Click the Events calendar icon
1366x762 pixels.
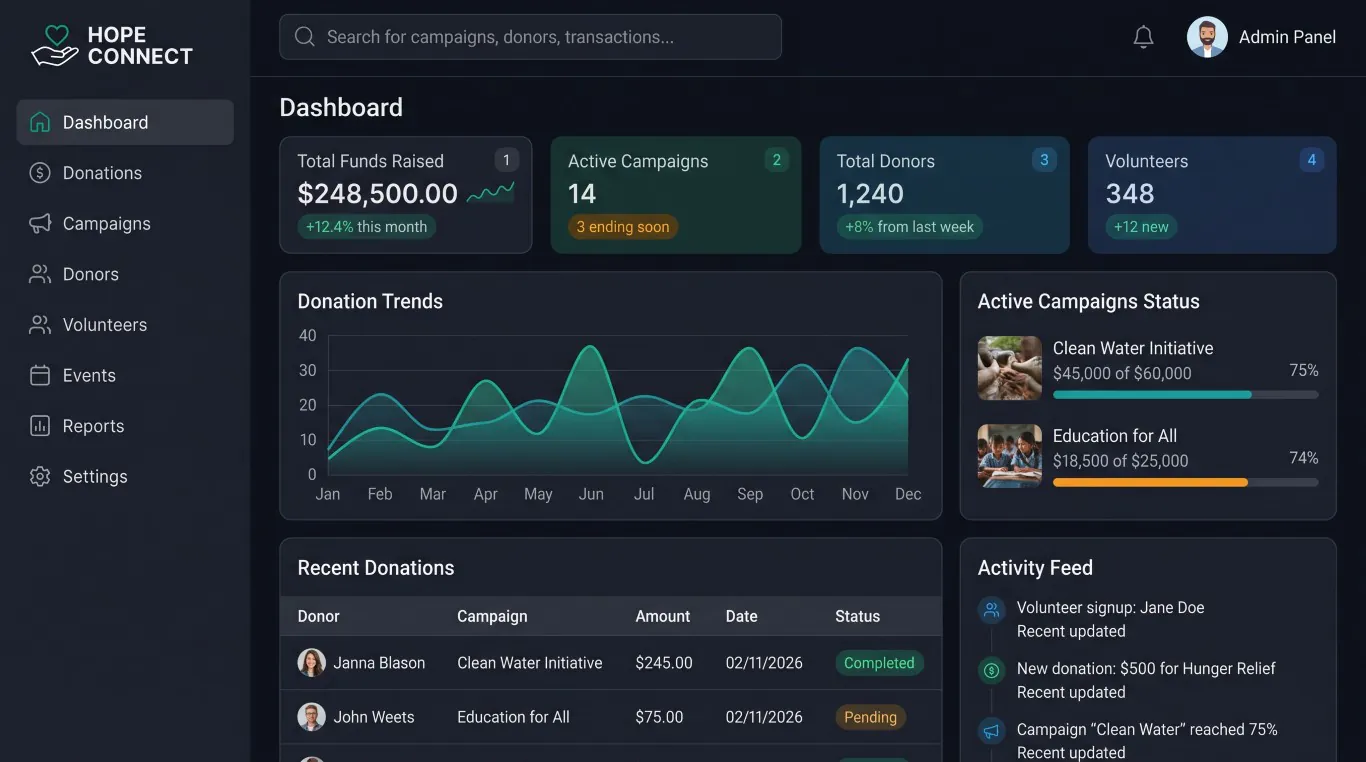[x=40, y=375]
